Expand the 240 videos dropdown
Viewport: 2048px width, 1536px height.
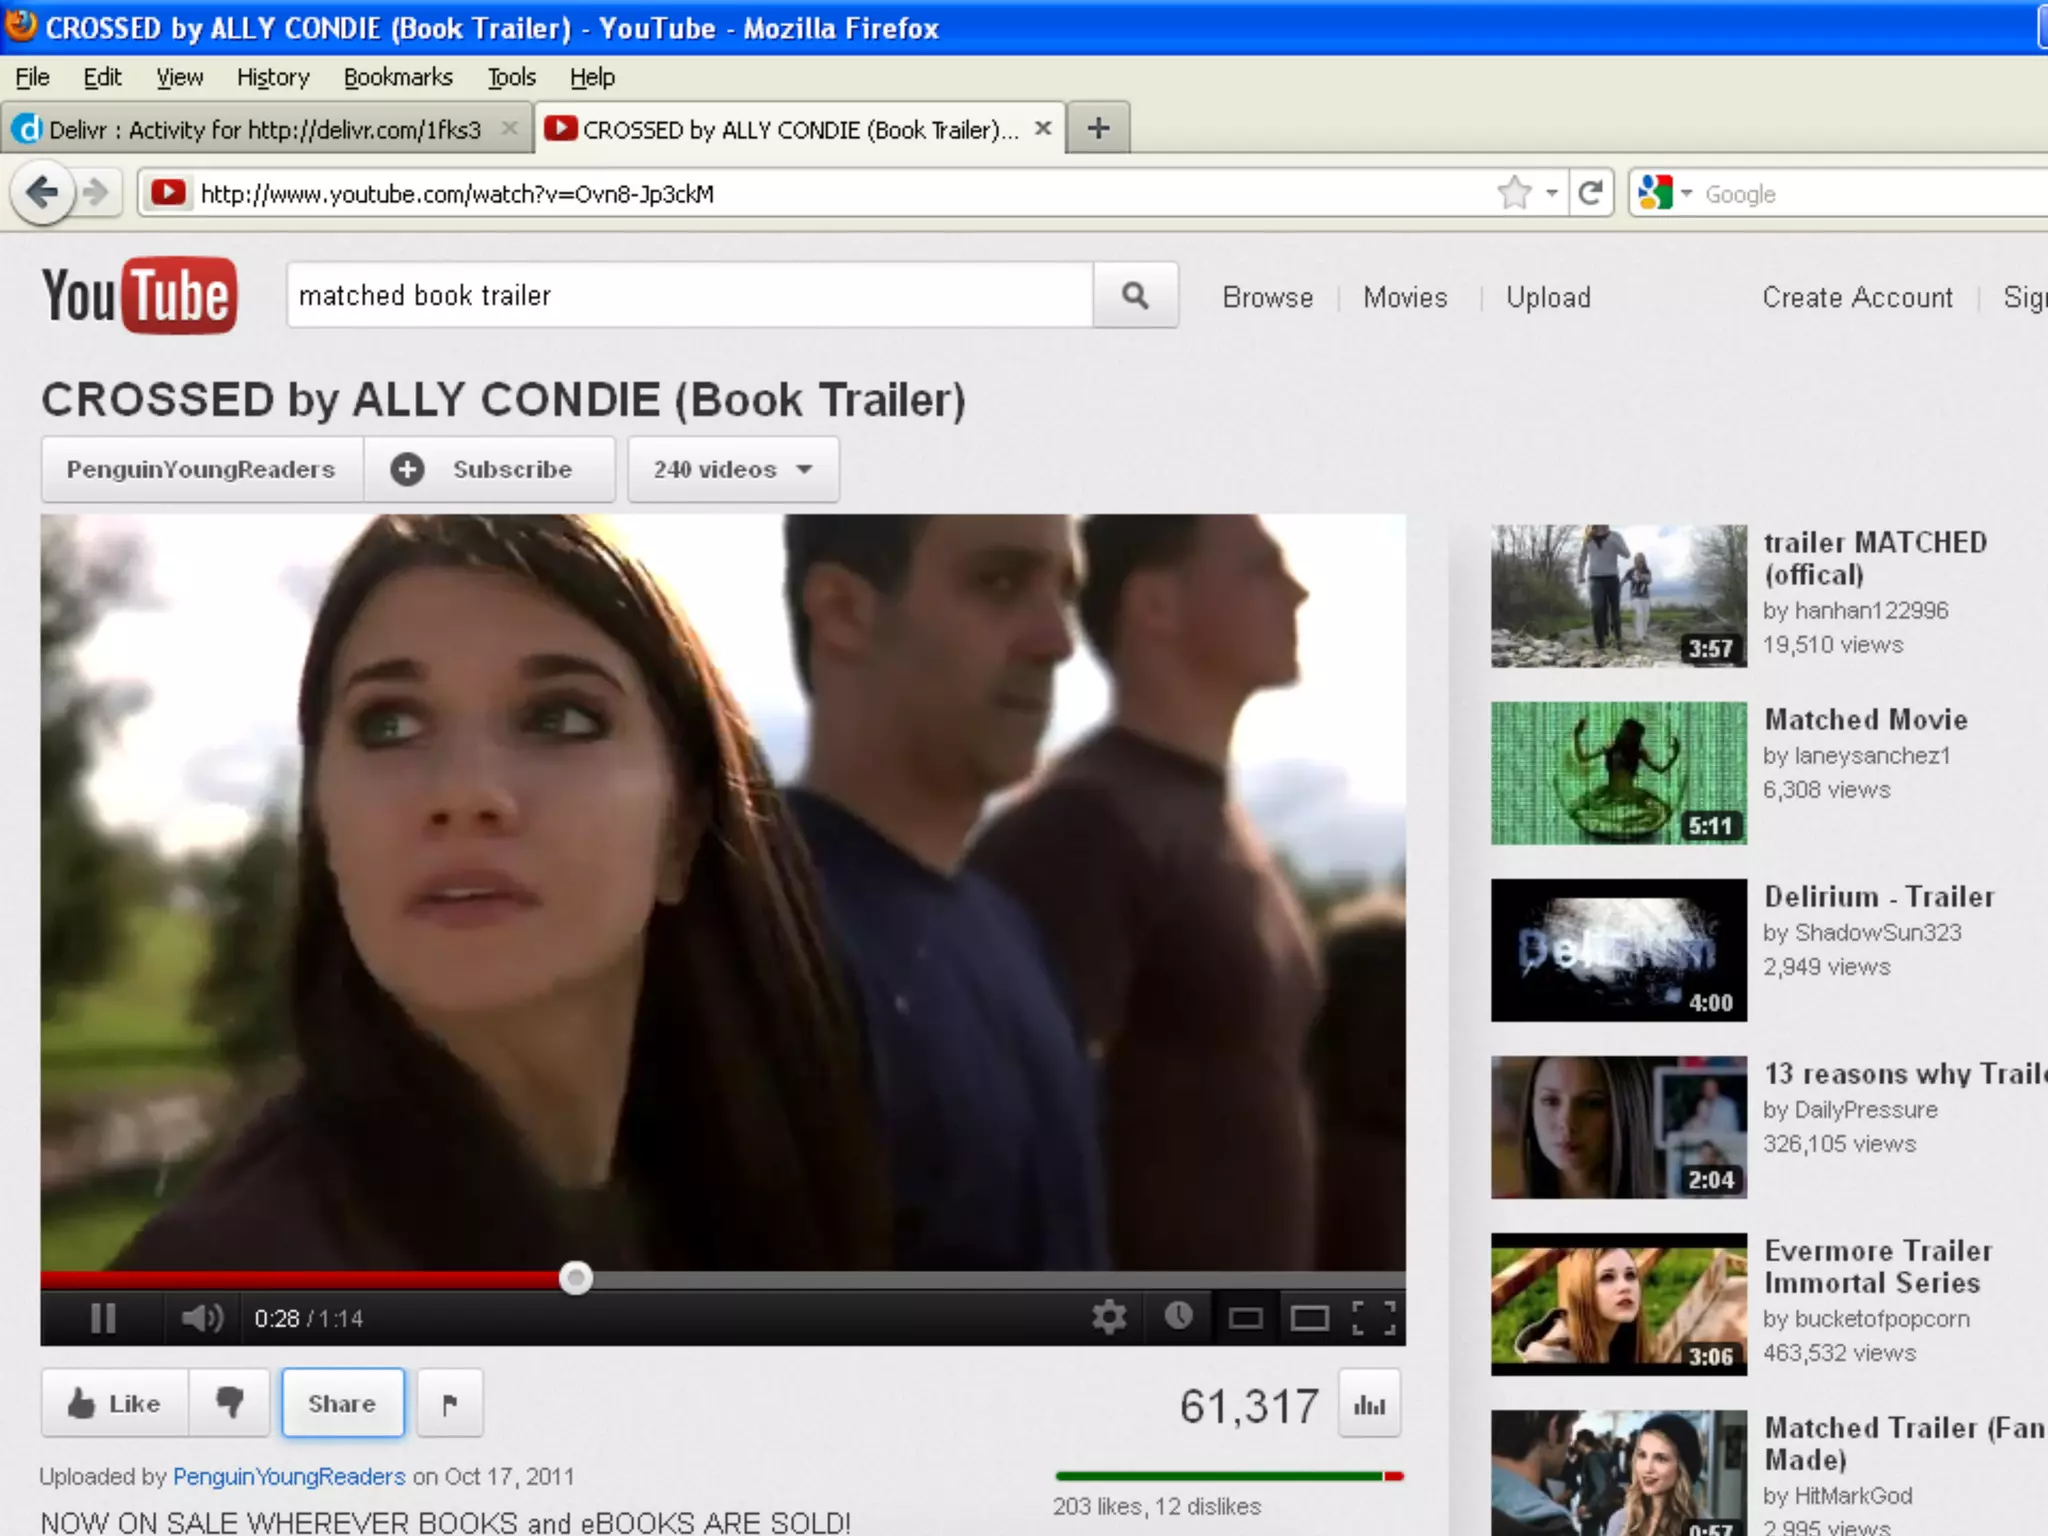[x=733, y=469]
